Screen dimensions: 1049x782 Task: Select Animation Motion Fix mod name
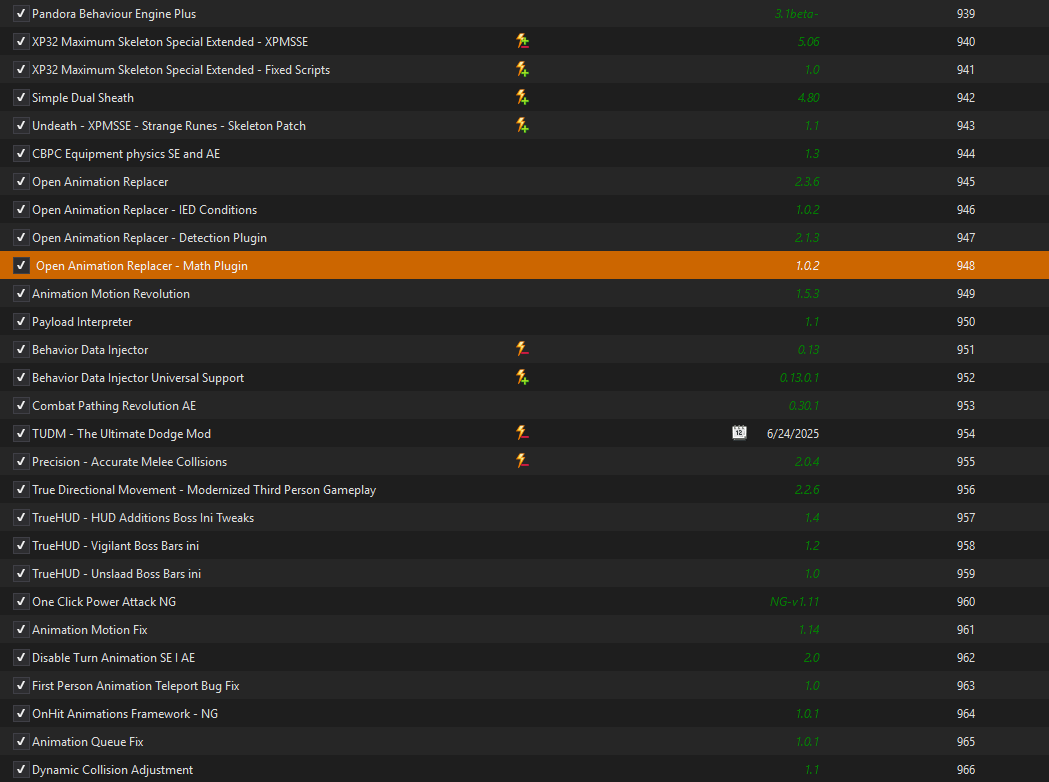coord(90,629)
